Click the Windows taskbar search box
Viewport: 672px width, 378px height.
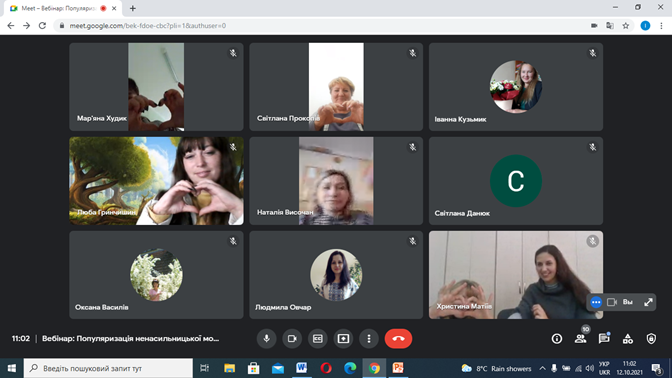pyautogui.click(x=108, y=368)
